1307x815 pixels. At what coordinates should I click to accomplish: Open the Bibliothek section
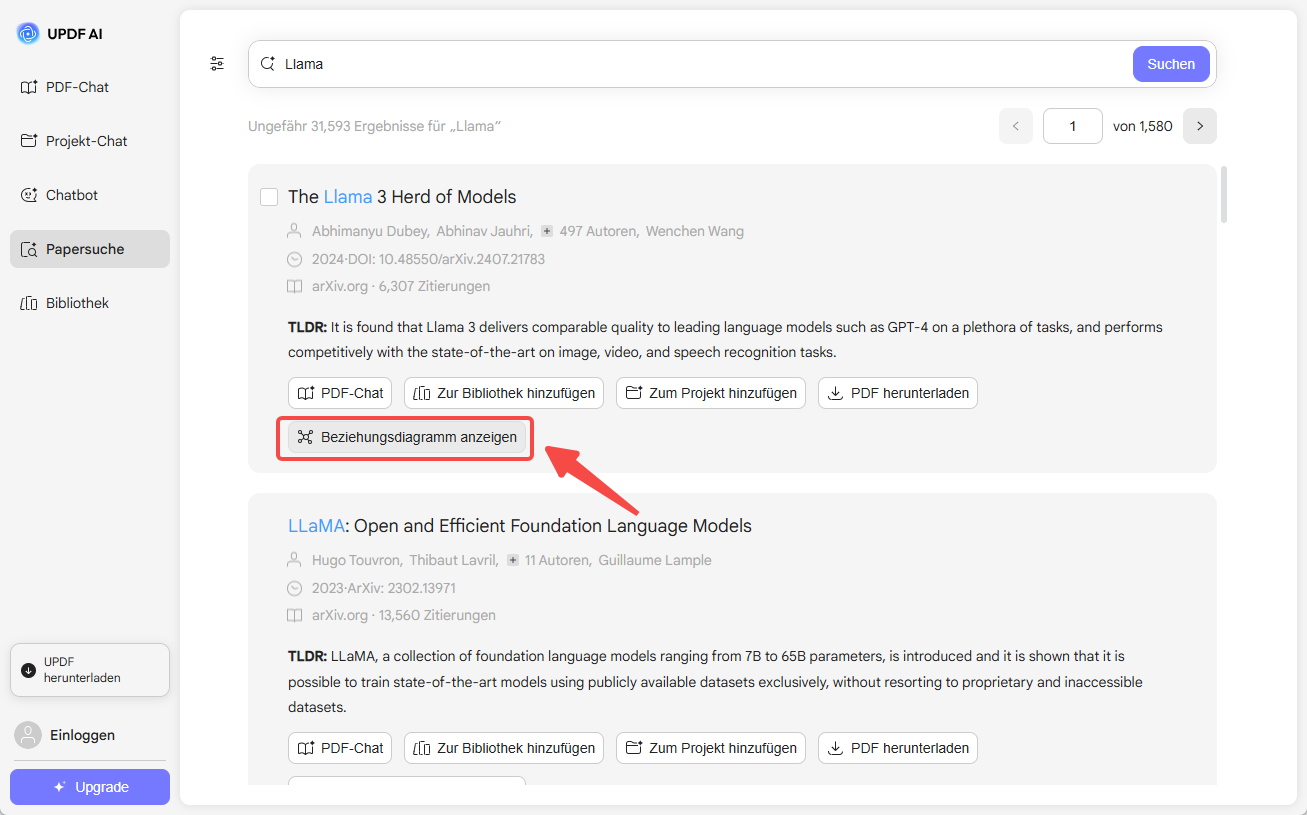(90, 303)
